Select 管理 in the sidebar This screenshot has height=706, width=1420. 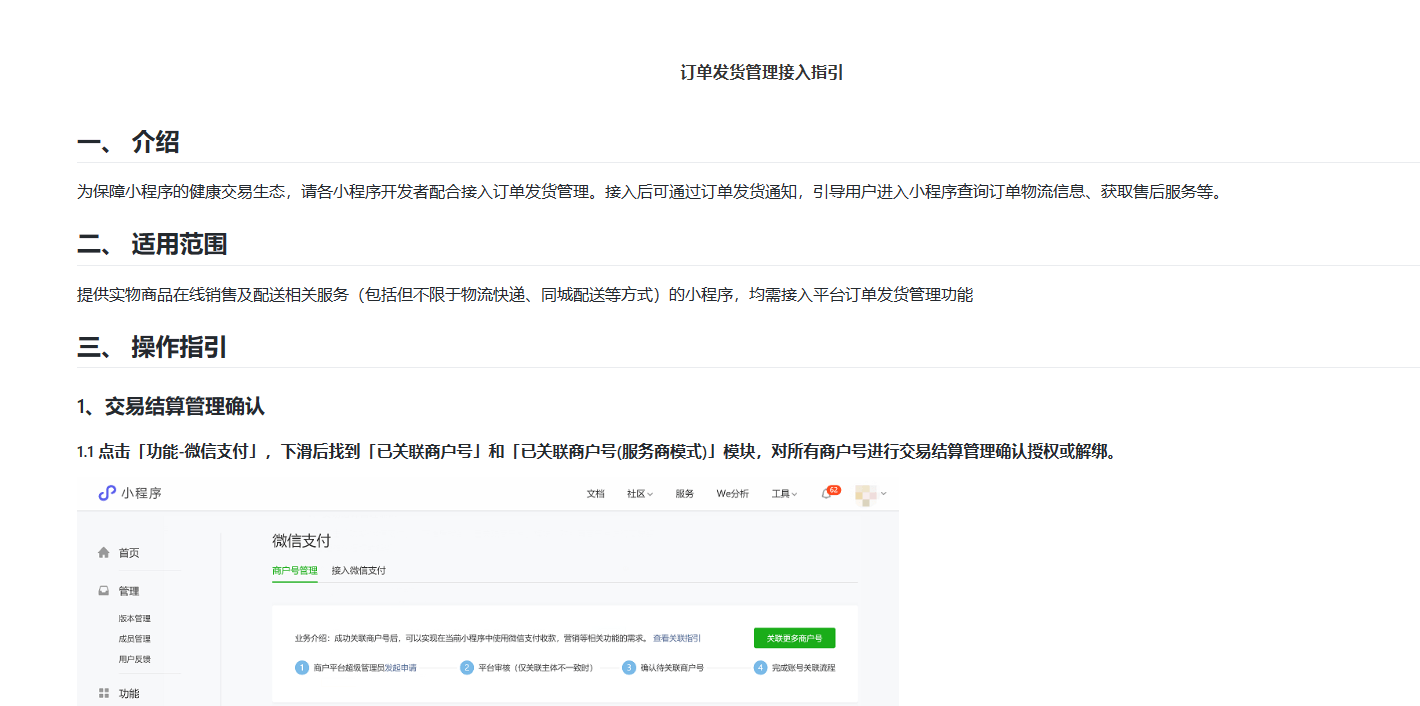(129, 591)
